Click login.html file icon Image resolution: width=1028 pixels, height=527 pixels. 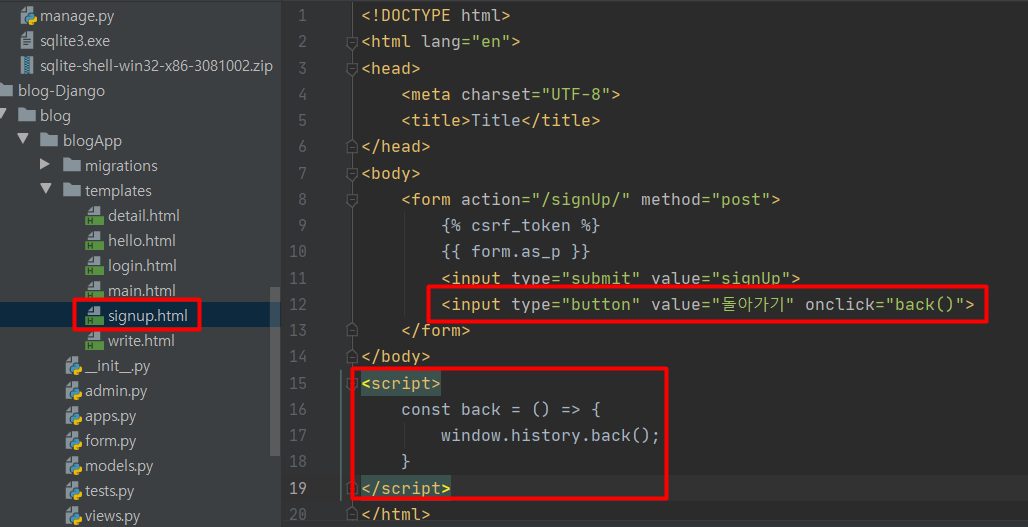pyautogui.click(x=94, y=265)
